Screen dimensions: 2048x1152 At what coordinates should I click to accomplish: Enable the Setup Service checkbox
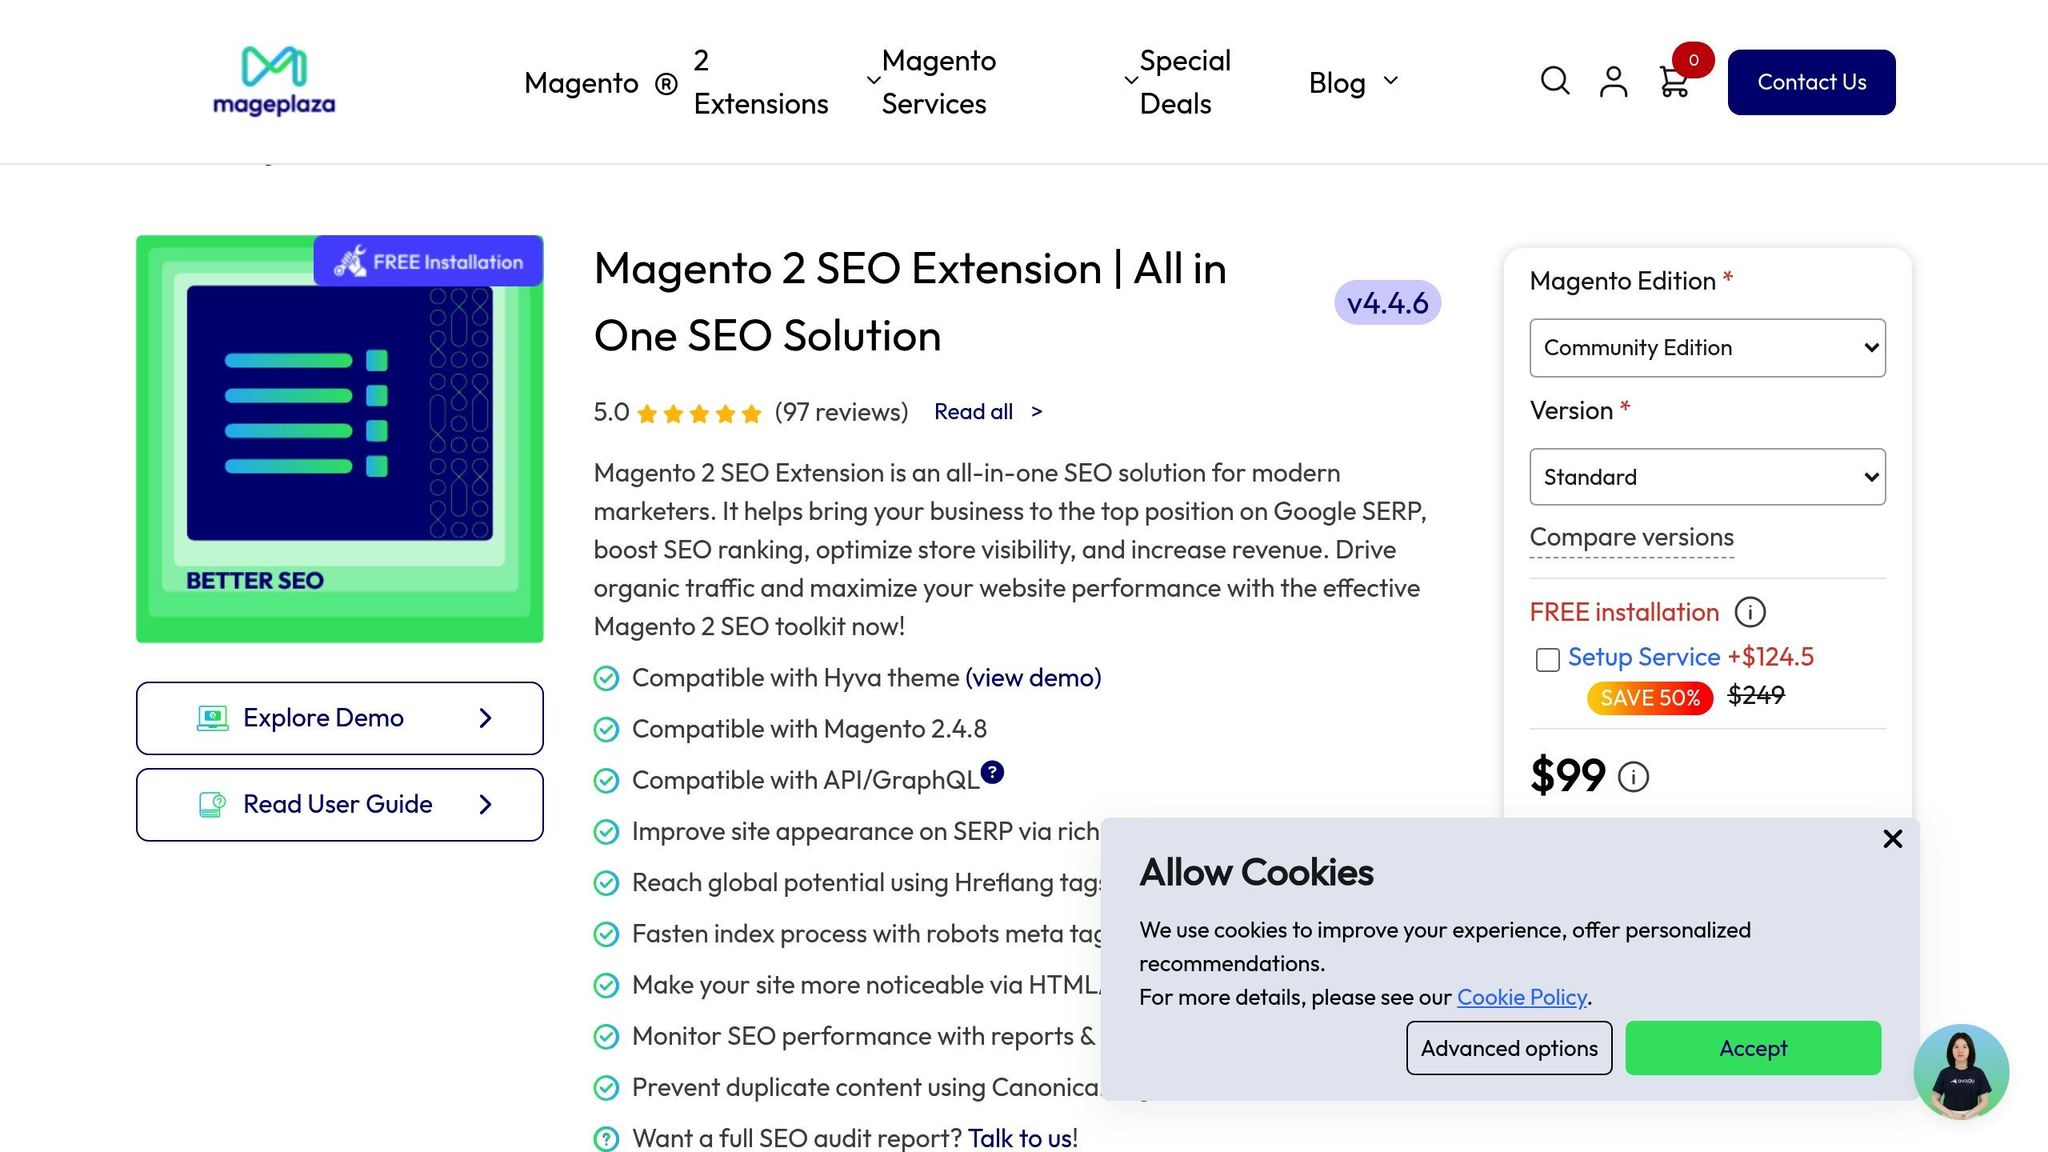[x=1547, y=659]
